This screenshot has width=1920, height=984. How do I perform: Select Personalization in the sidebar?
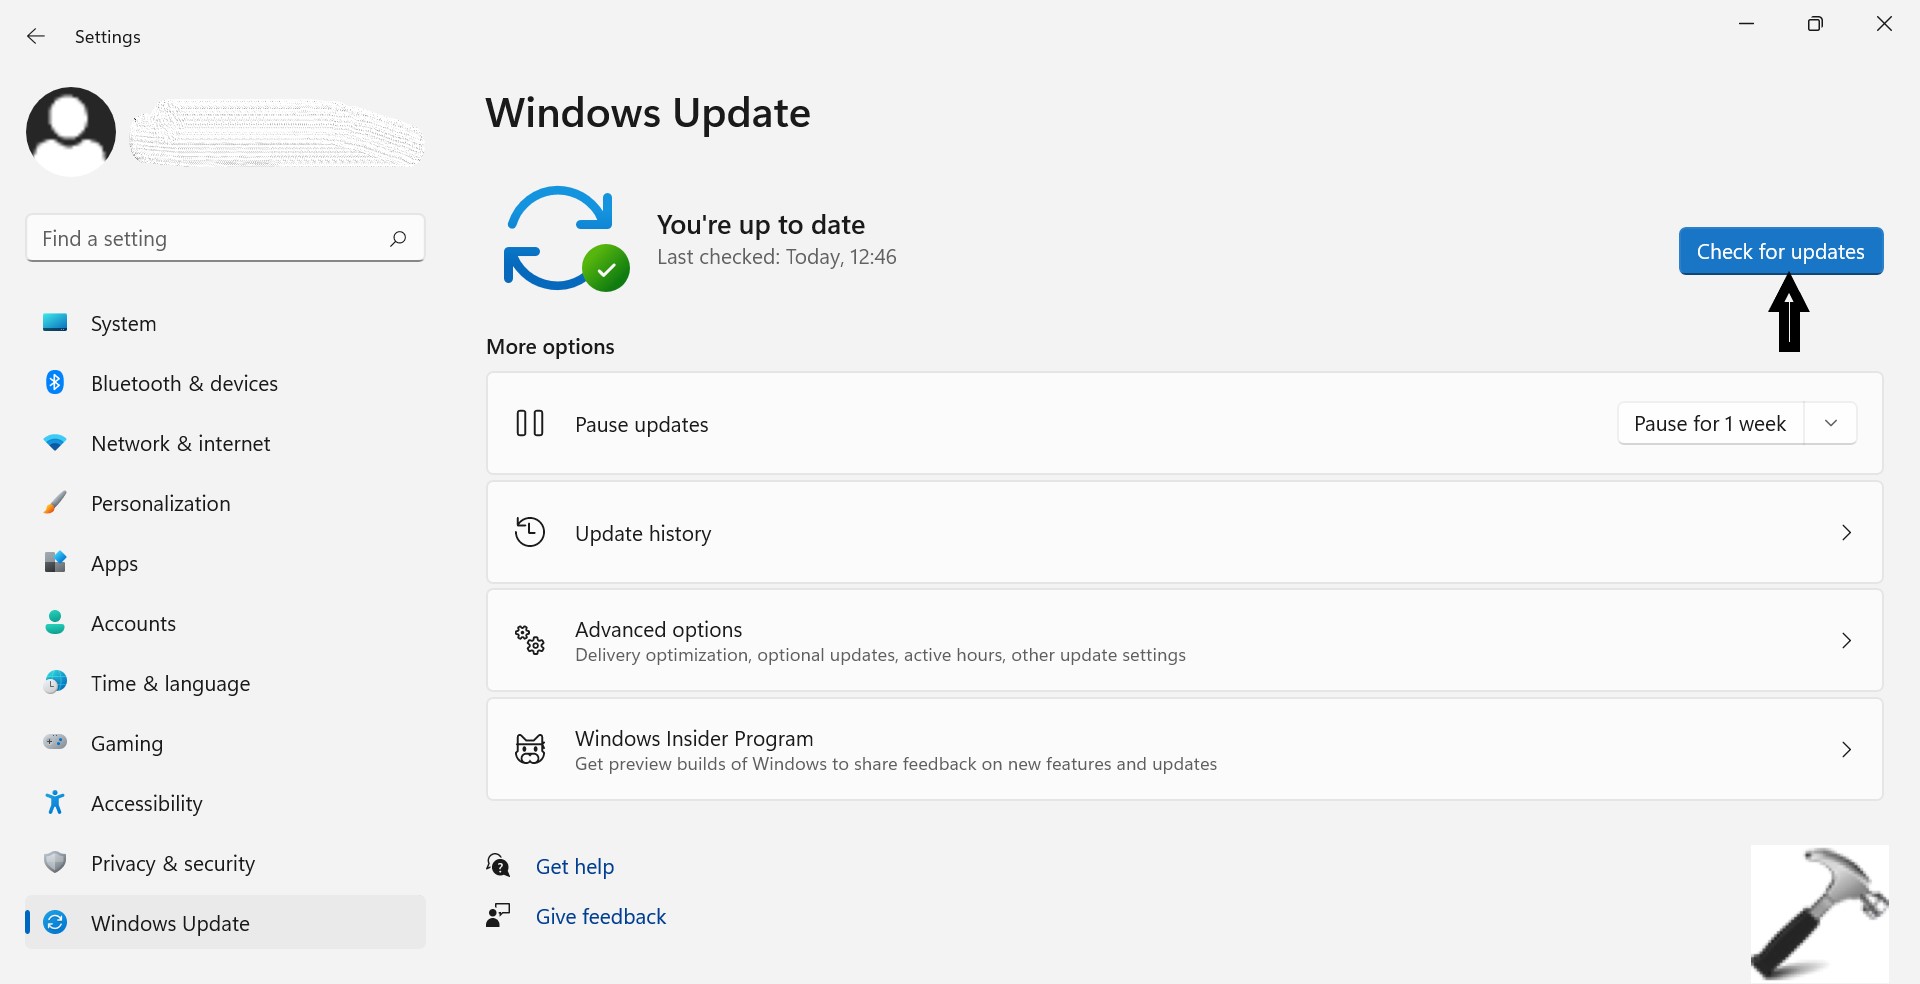[x=225, y=503]
